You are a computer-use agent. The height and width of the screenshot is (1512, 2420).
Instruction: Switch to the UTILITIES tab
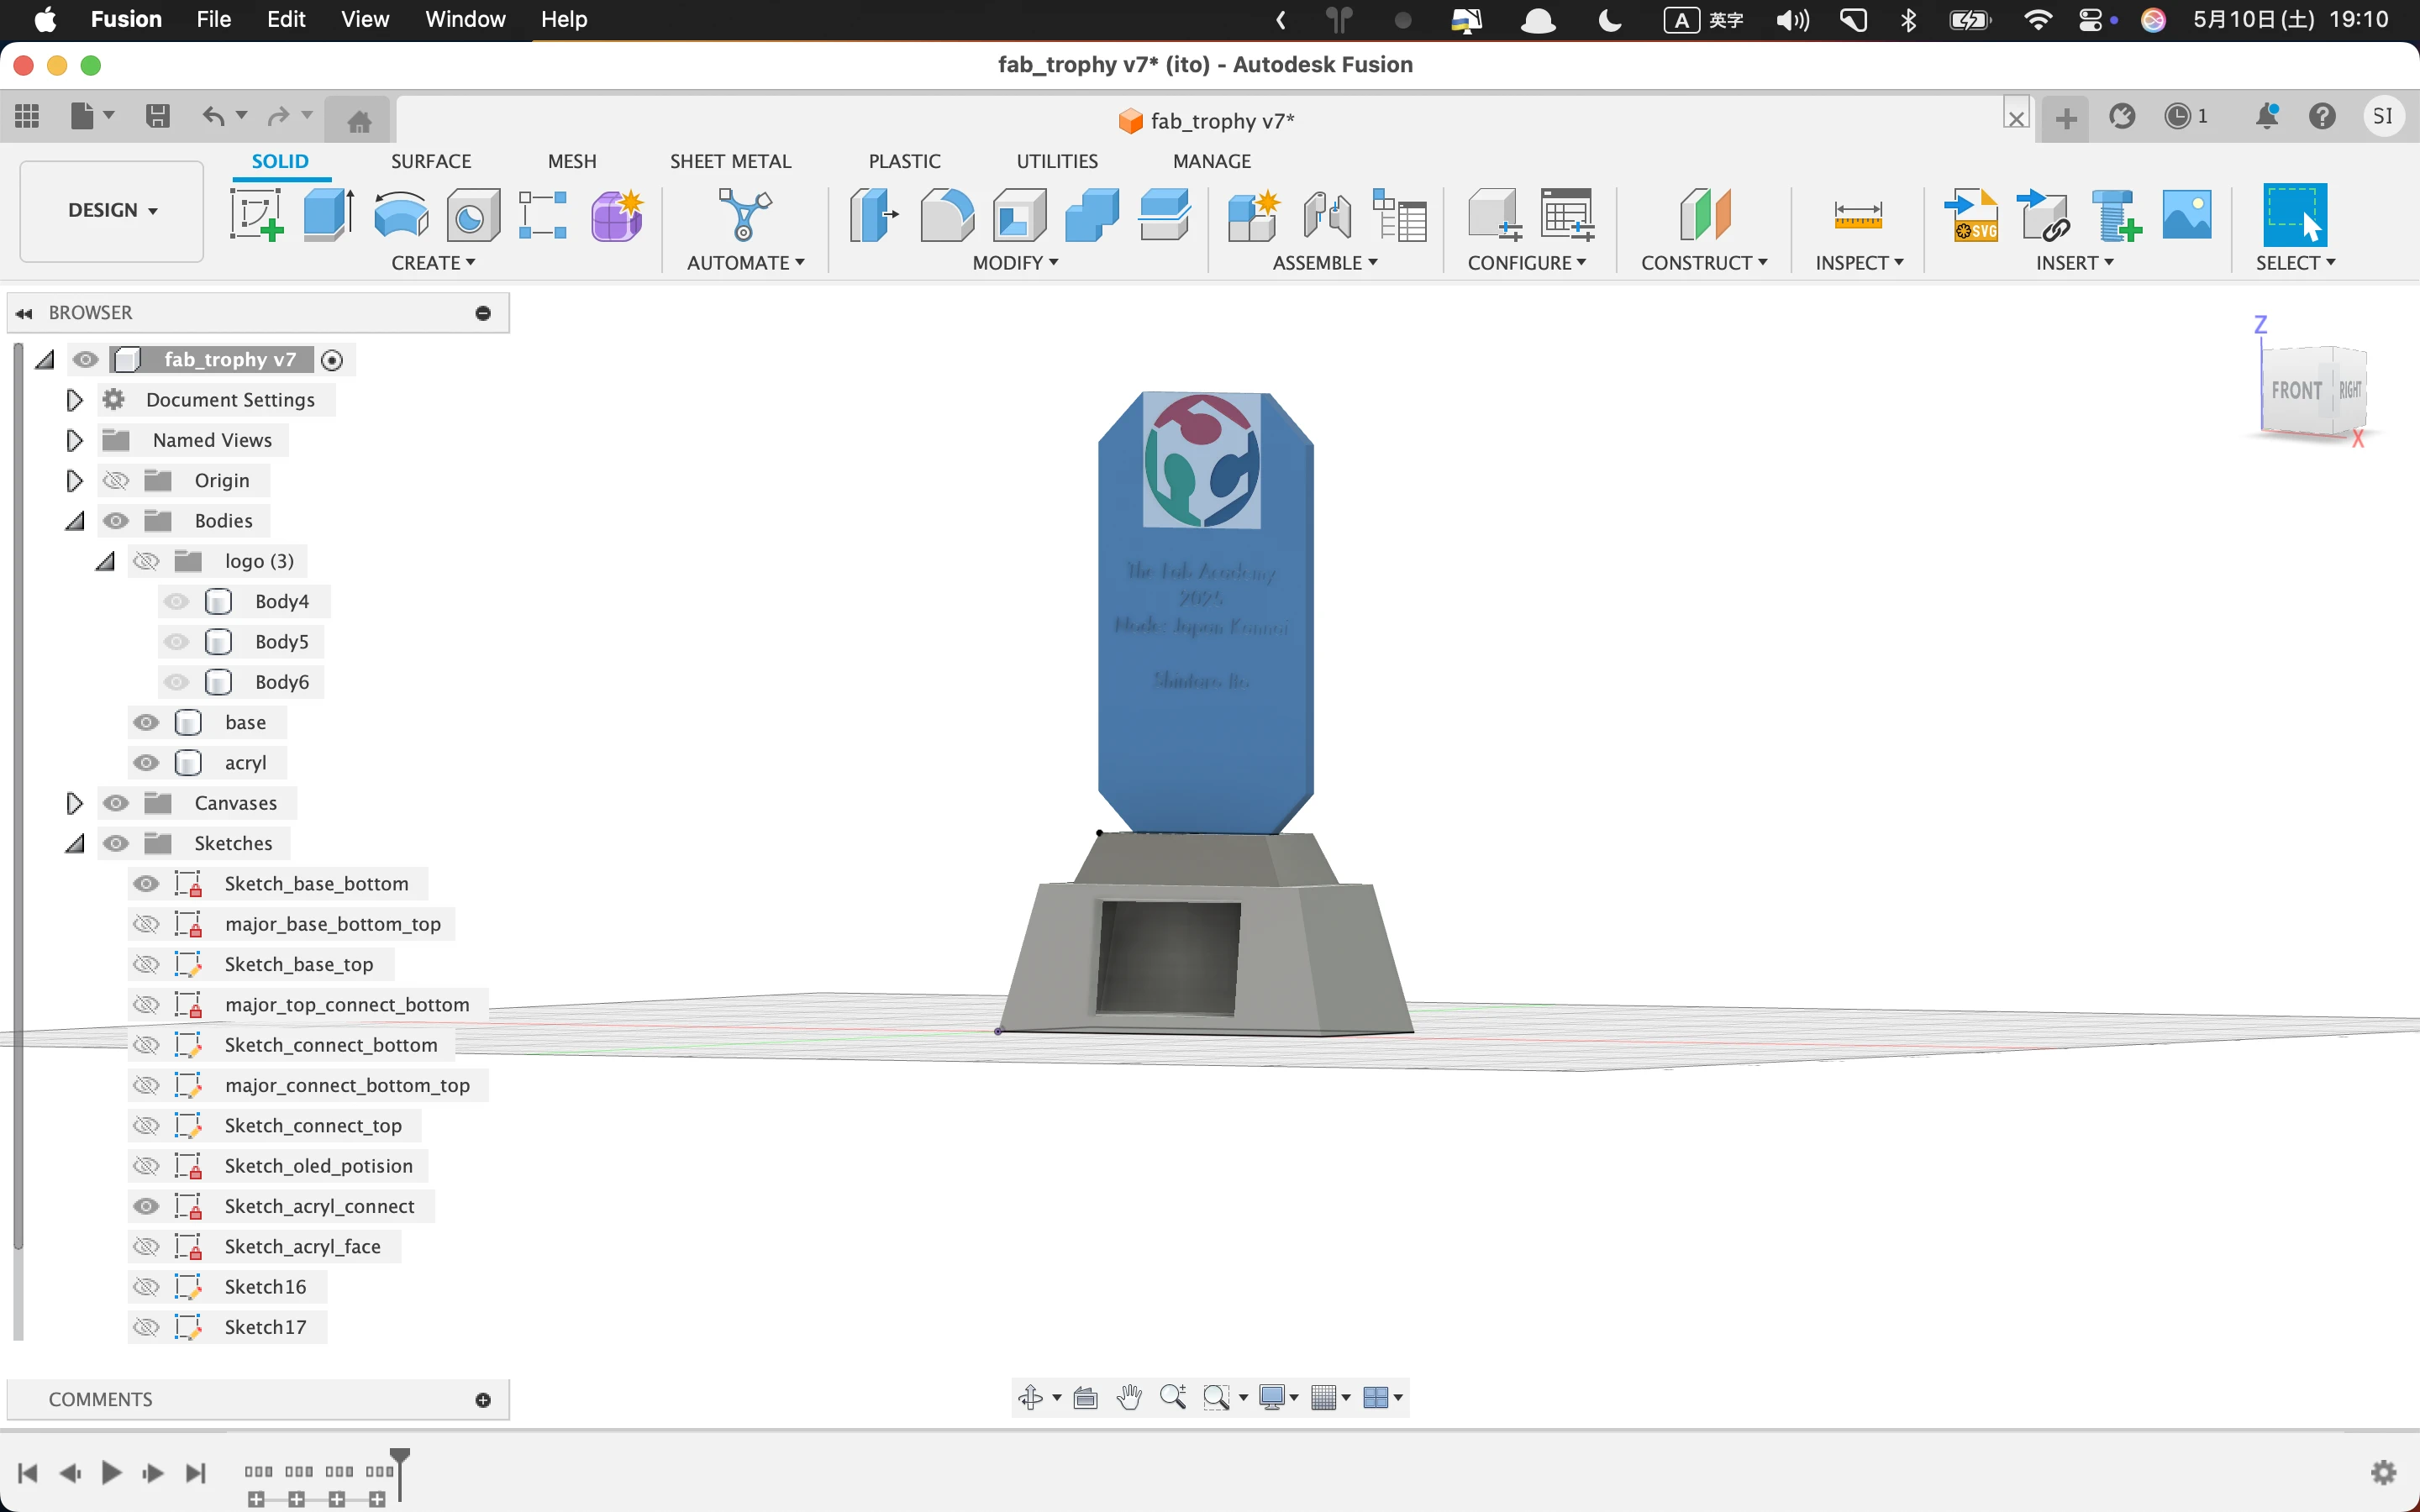[1057, 161]
